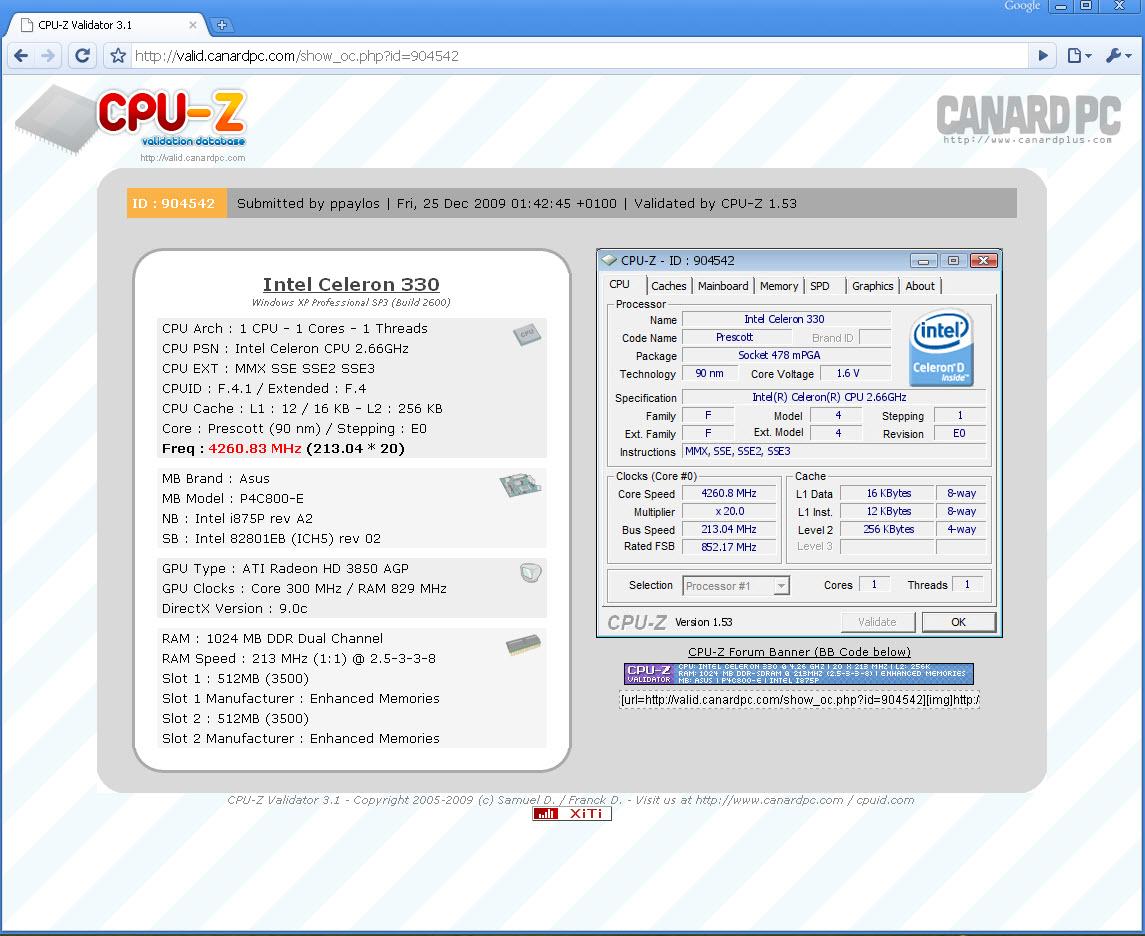The image size is (1145, 936).
Task: Click the MB Model : P4C800-E line
Action: [x=233, y=499]
